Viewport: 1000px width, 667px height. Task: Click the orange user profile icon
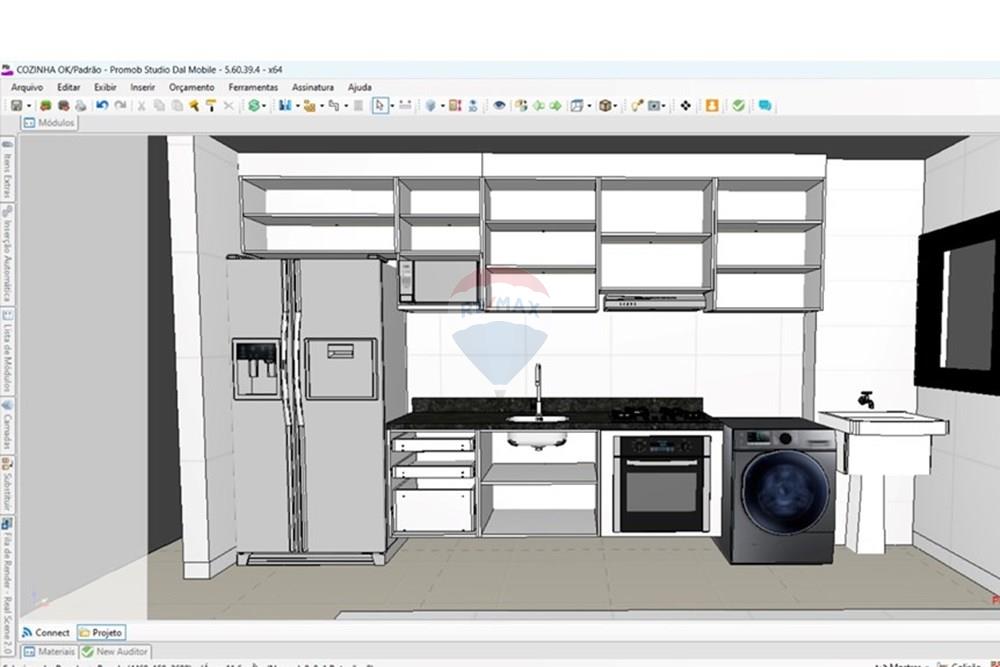(712, 105)
